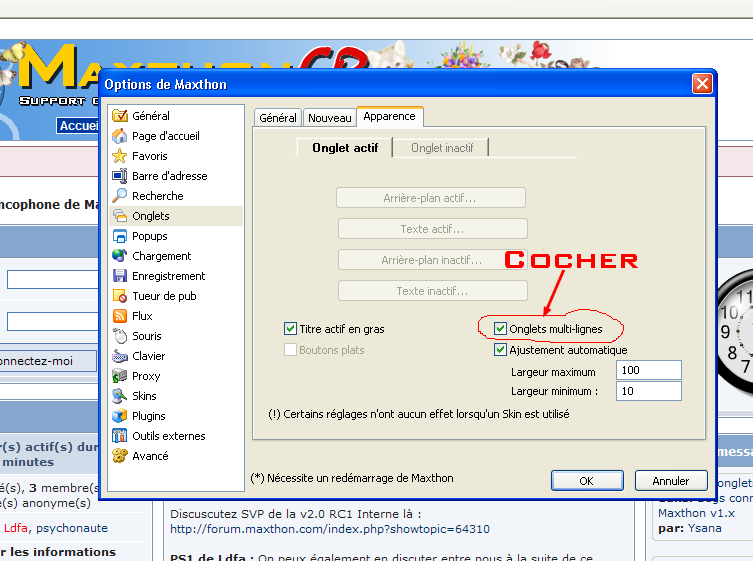Click the Tueur de pub icon

[x=120, y=296]
